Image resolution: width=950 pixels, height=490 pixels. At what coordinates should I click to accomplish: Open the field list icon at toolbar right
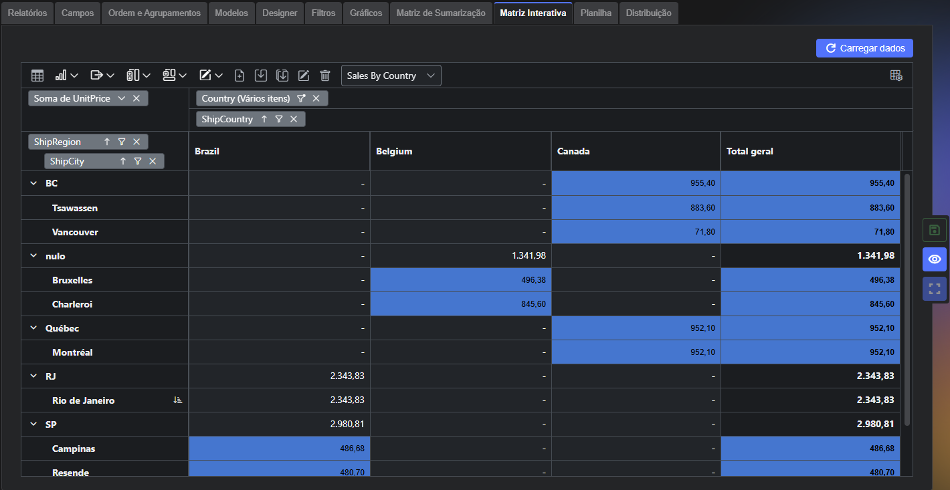[x=896, y=76]
